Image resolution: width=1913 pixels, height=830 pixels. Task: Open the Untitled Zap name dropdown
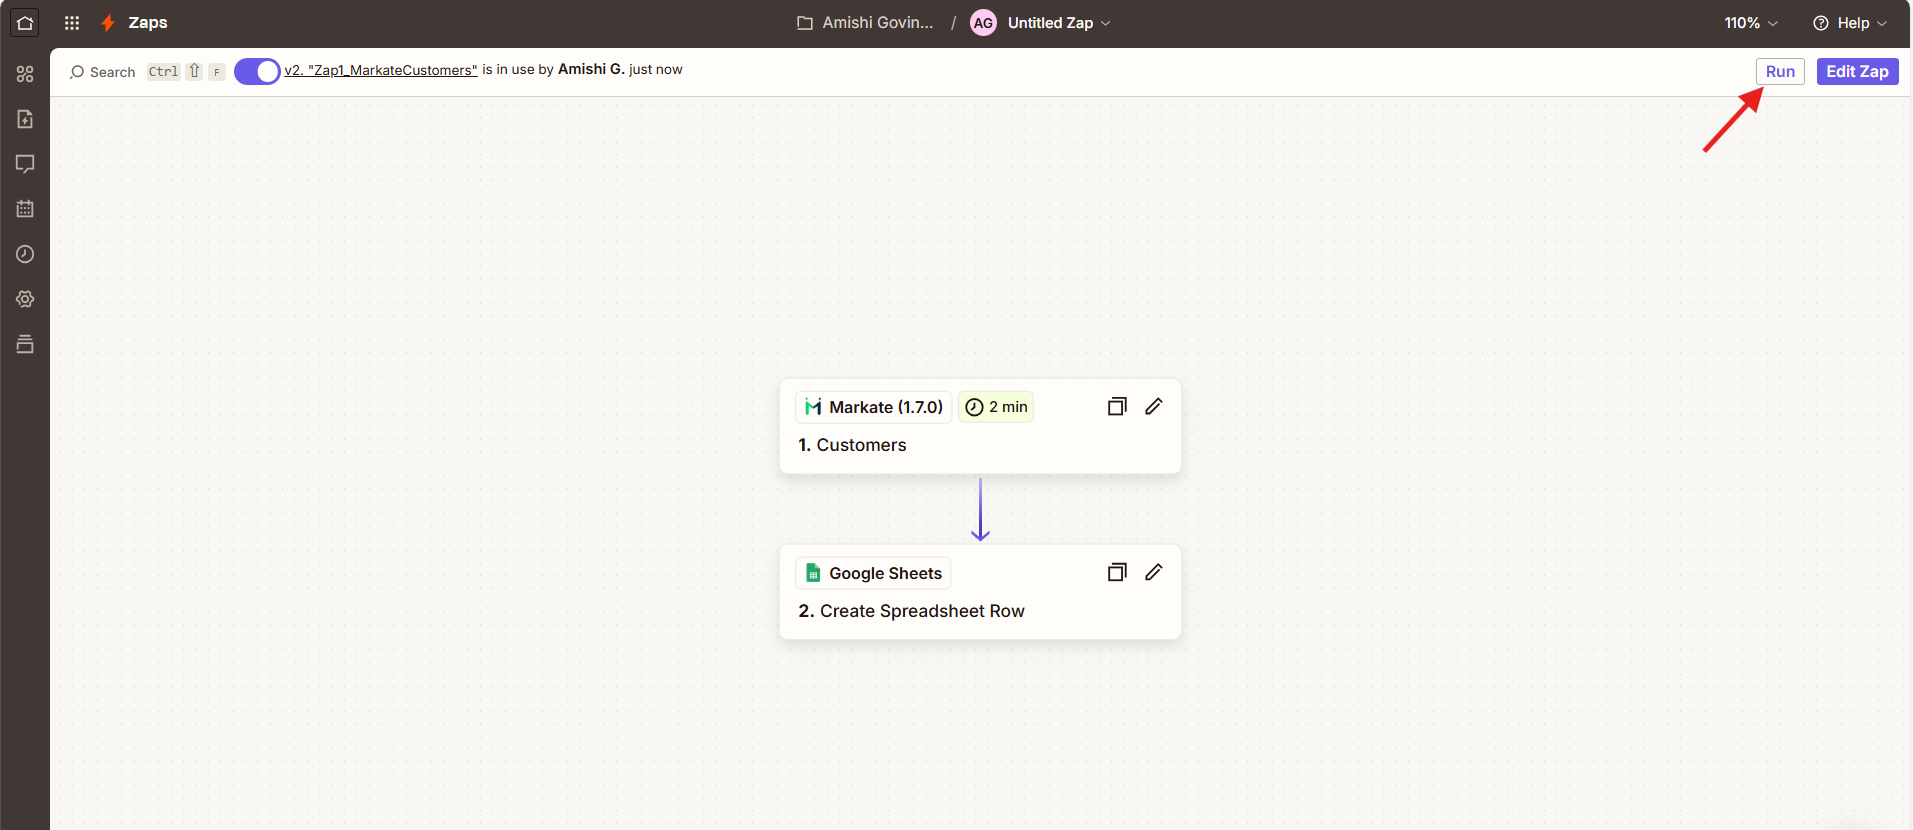click(1059, 23)
